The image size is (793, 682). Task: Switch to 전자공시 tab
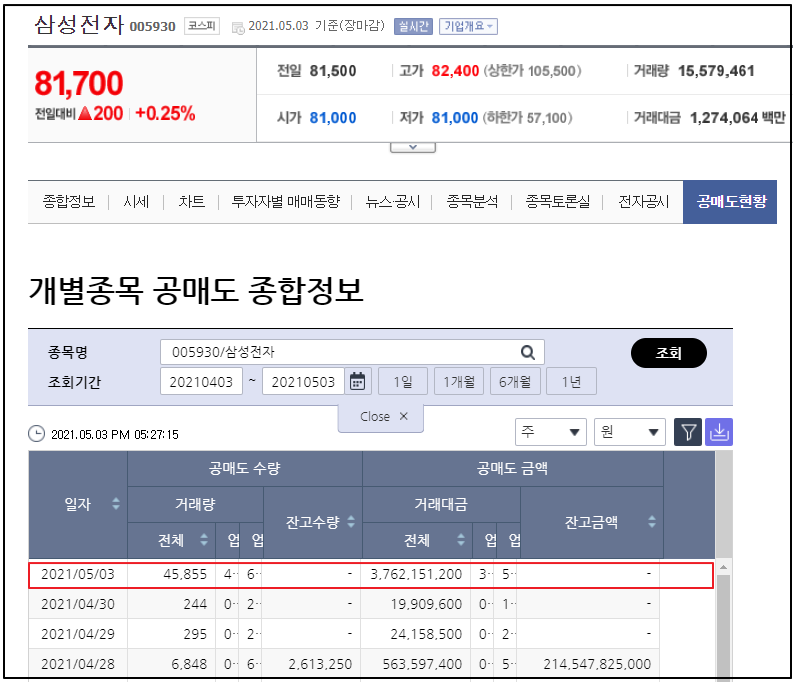click(643, 202)
